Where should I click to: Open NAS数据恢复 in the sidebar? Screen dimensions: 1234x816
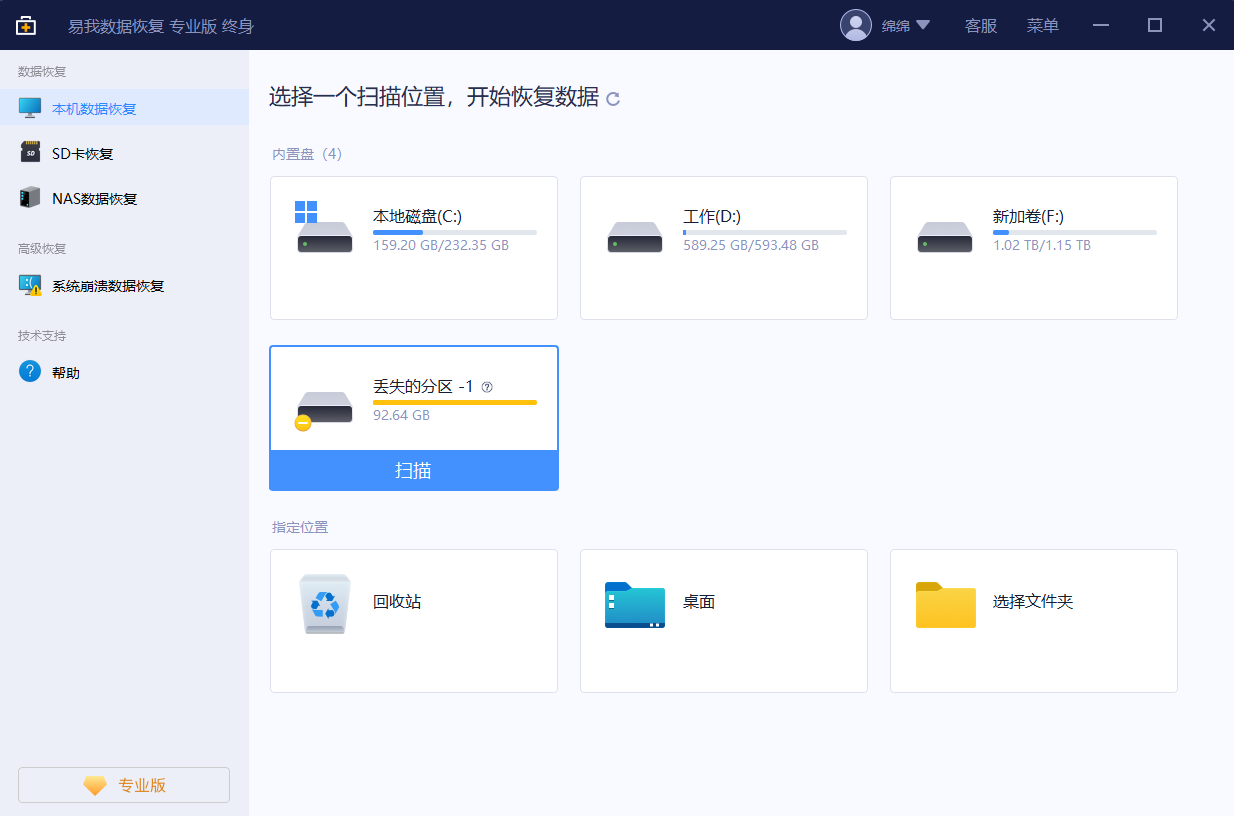coord(94,198)
